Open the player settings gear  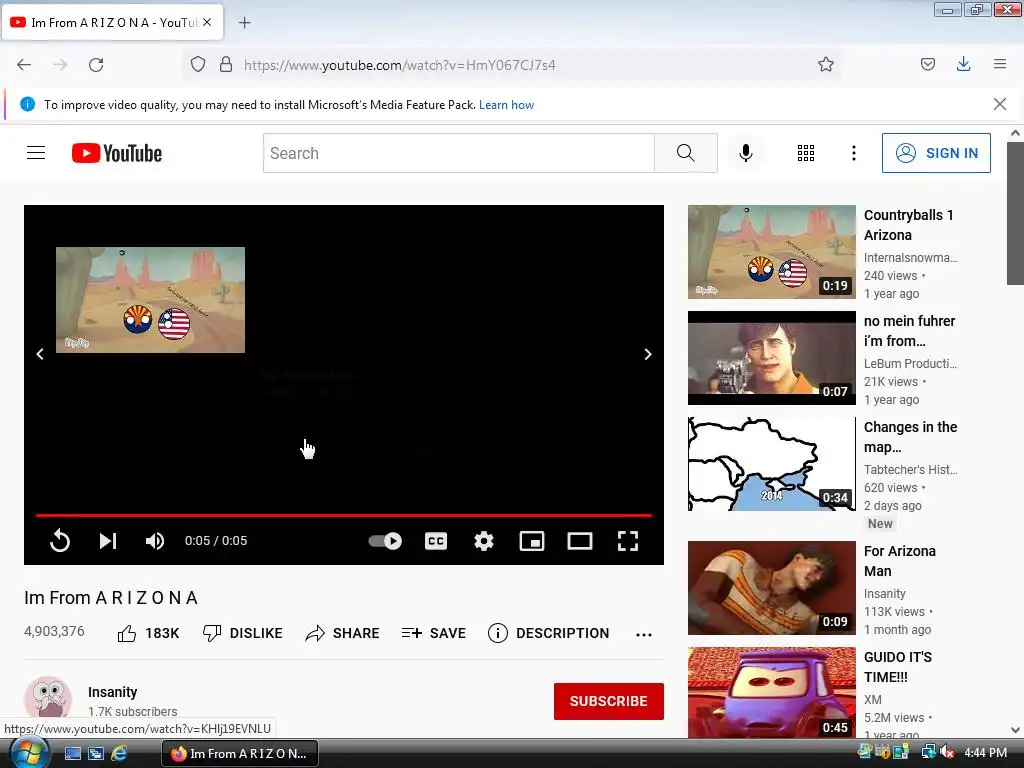(484, 541)
